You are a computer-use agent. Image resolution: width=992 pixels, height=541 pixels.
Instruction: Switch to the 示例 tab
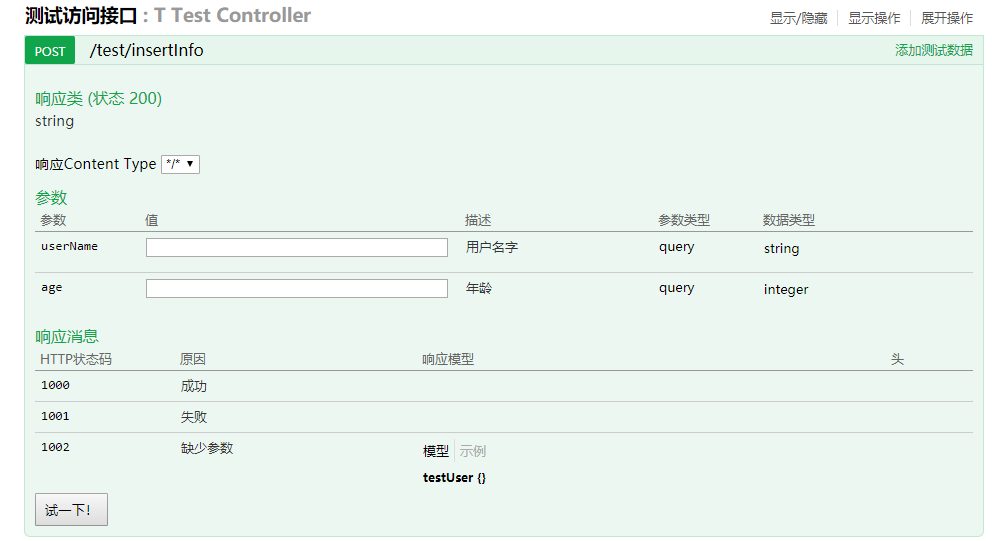(472, 451)
